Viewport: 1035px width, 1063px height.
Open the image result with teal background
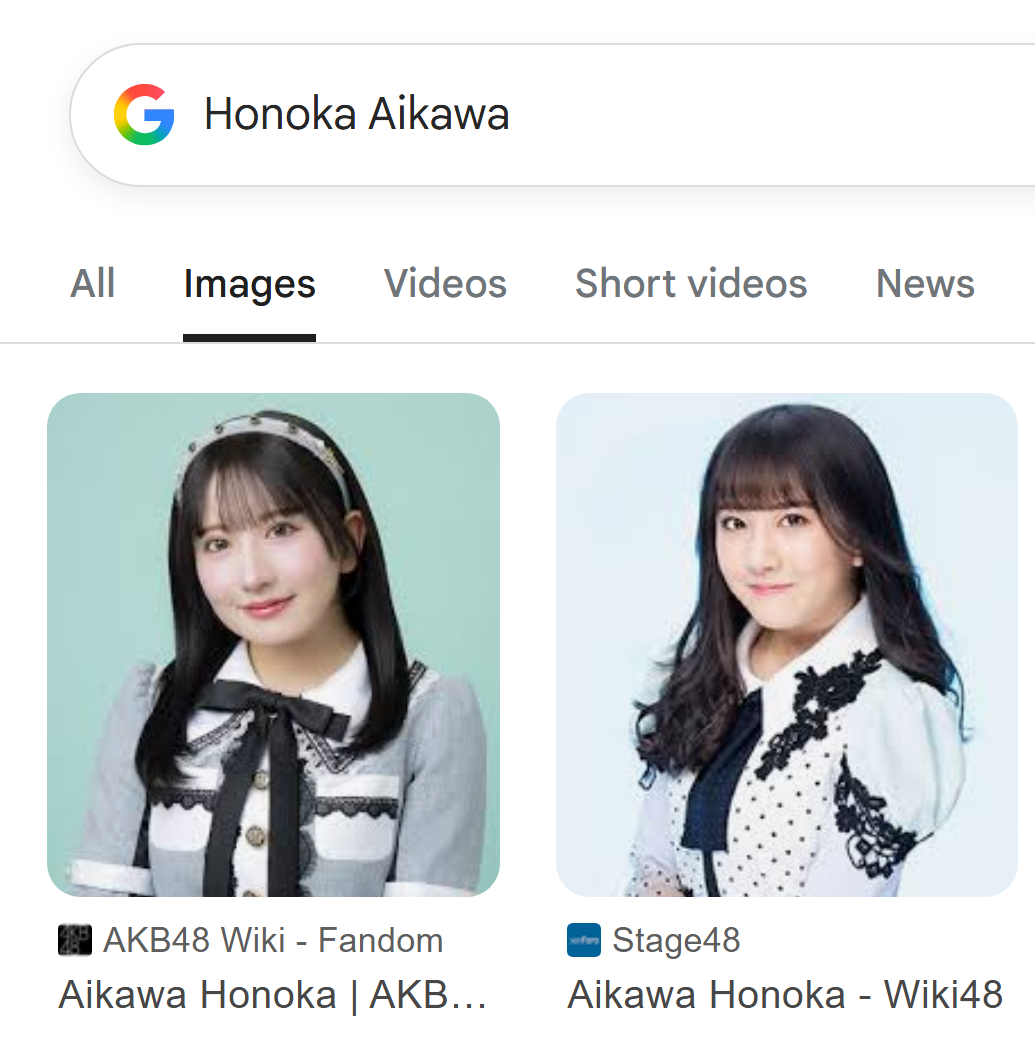pos(273,645)
